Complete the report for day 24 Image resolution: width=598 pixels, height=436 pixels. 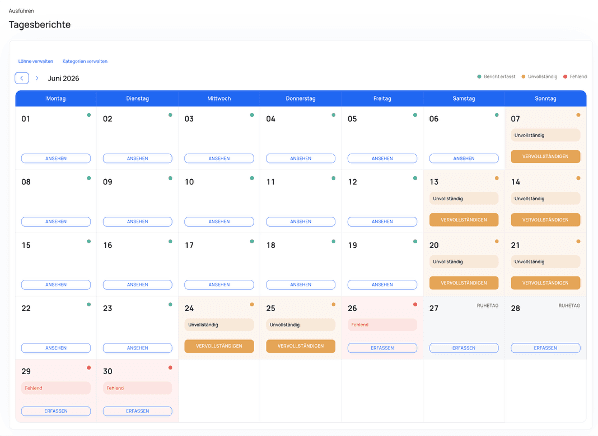point(219,346)
